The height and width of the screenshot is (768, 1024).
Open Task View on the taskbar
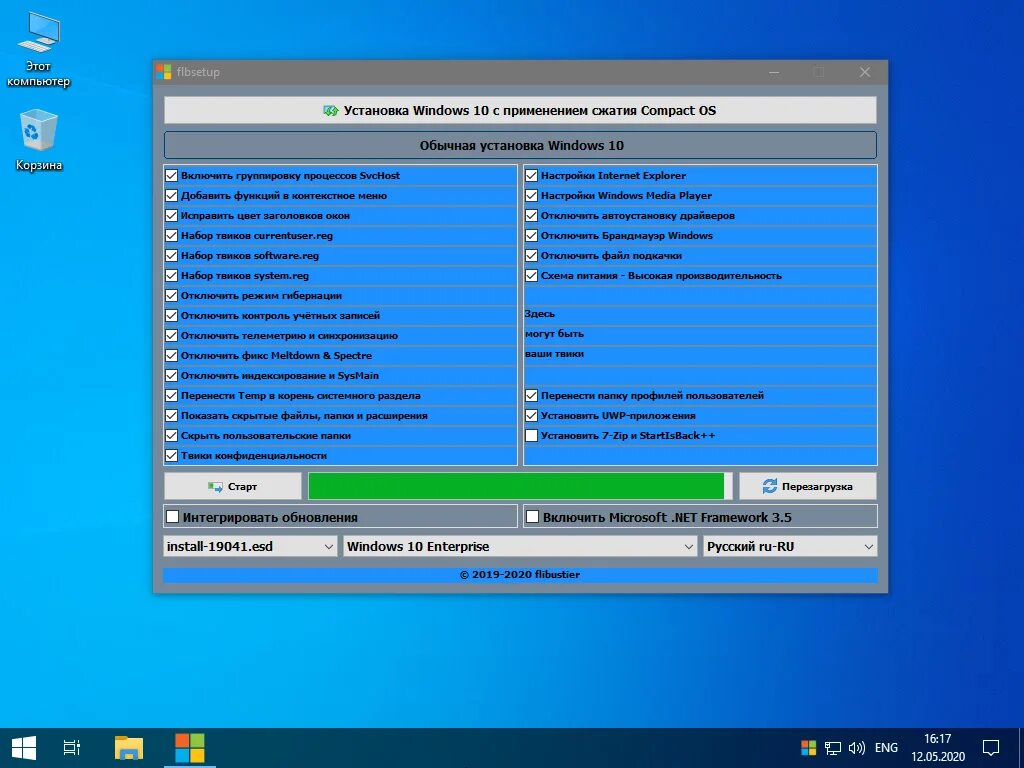pyautogui.click(x=72, y=748)
